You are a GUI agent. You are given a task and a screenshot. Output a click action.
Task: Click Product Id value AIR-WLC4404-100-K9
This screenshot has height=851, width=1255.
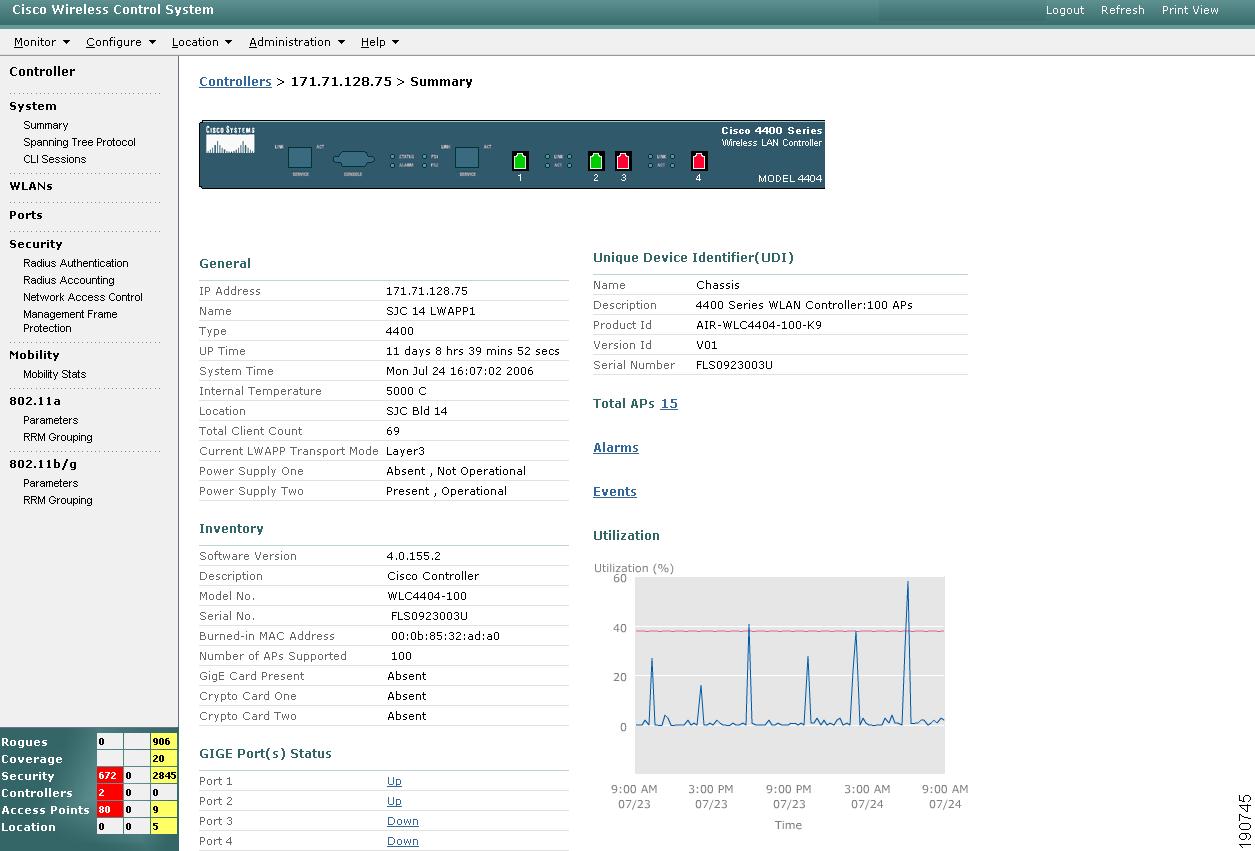click(x=759, y=325)
